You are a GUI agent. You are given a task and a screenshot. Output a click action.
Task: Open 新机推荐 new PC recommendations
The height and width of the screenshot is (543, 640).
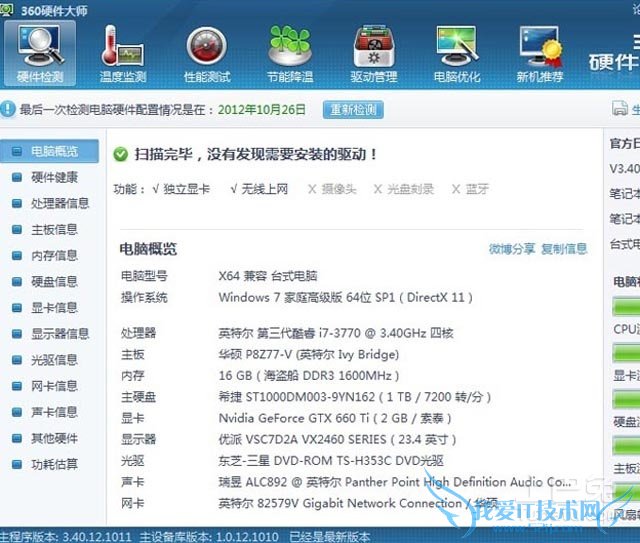[x=540, y=53]
